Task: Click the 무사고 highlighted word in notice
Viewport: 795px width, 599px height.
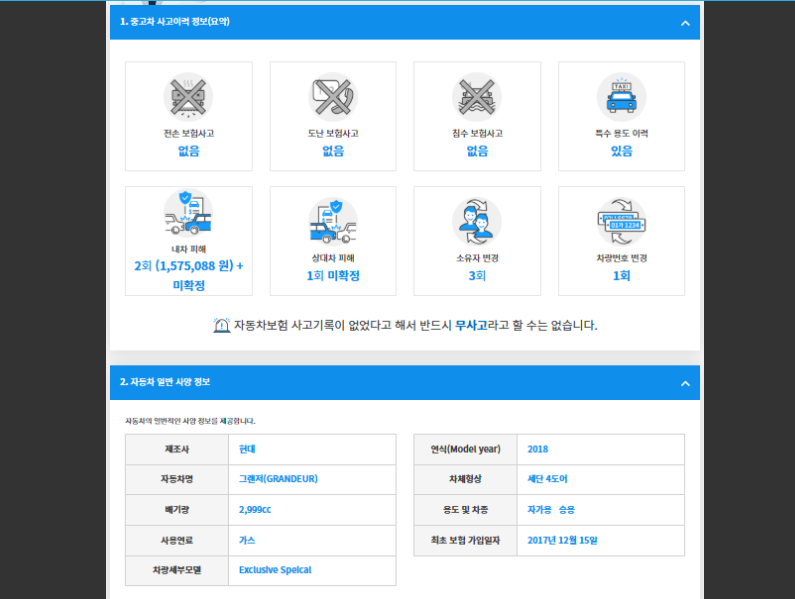Action: (x=471, y=325)
